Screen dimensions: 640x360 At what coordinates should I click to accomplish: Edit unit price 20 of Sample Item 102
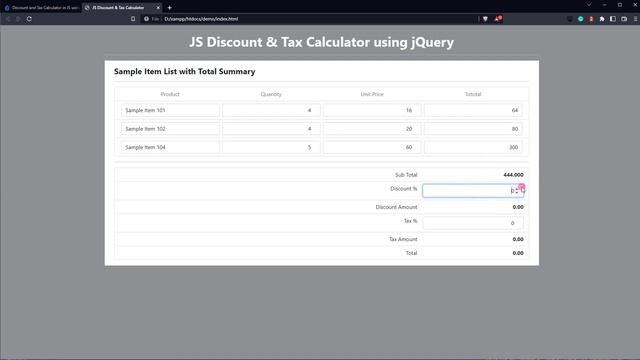point(372,129)
